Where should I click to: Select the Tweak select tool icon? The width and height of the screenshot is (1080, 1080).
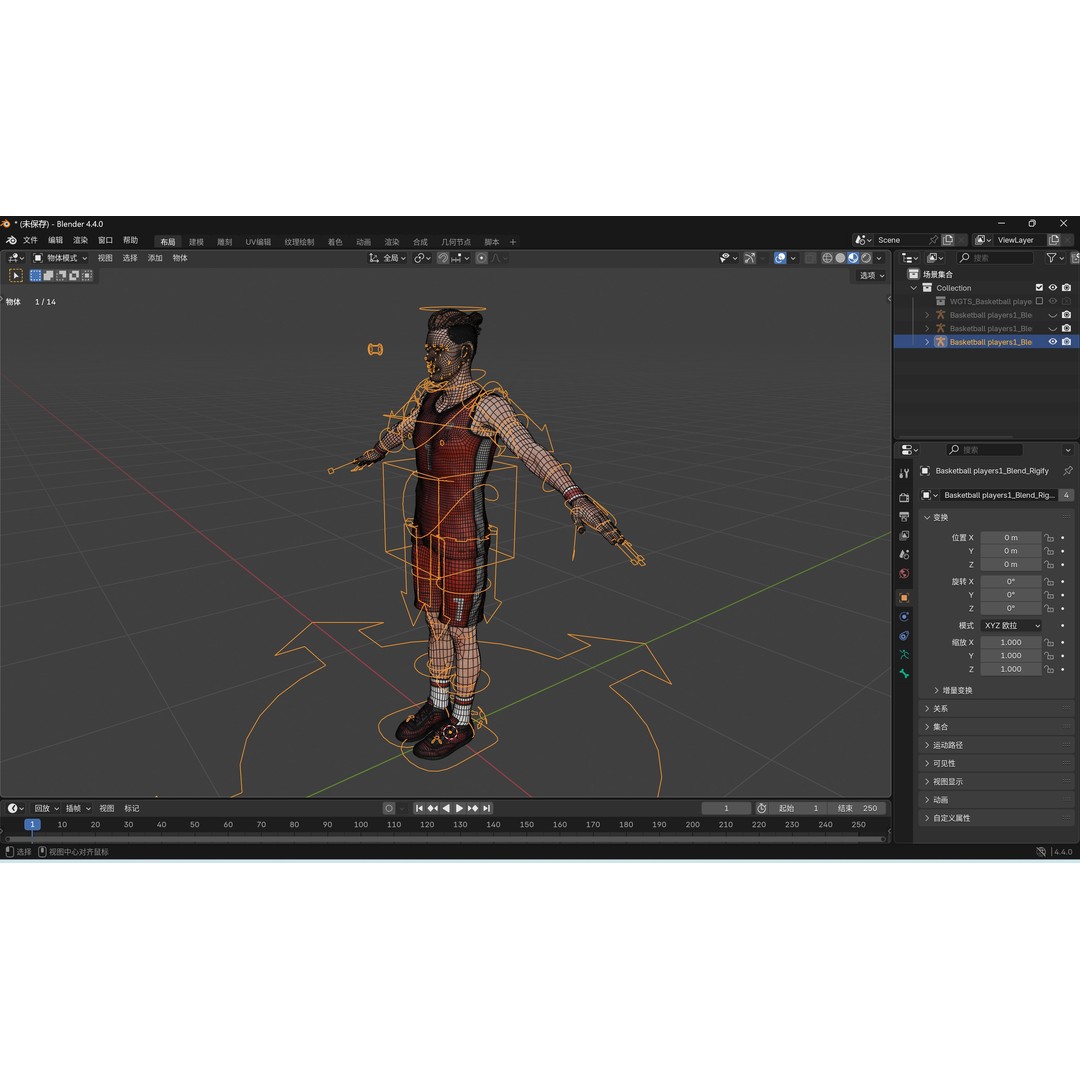[15, 276]
